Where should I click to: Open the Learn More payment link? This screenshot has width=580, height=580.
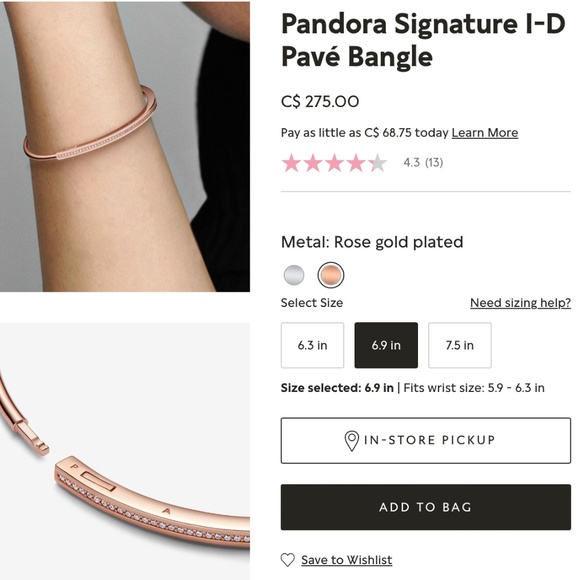pos(485,133)
